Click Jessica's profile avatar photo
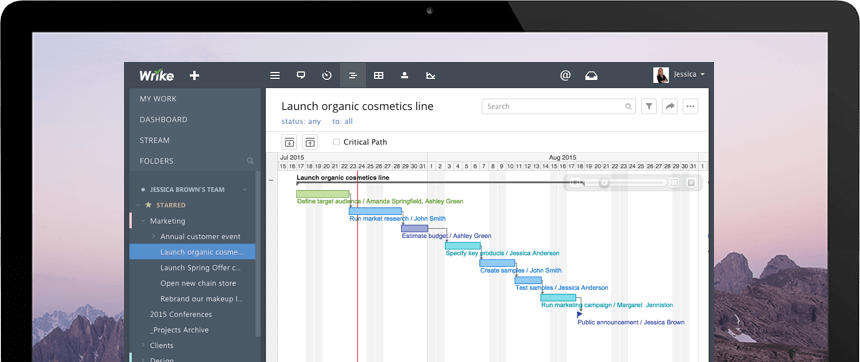The width and height of the screenshot is (860, 362). point(661,75)
